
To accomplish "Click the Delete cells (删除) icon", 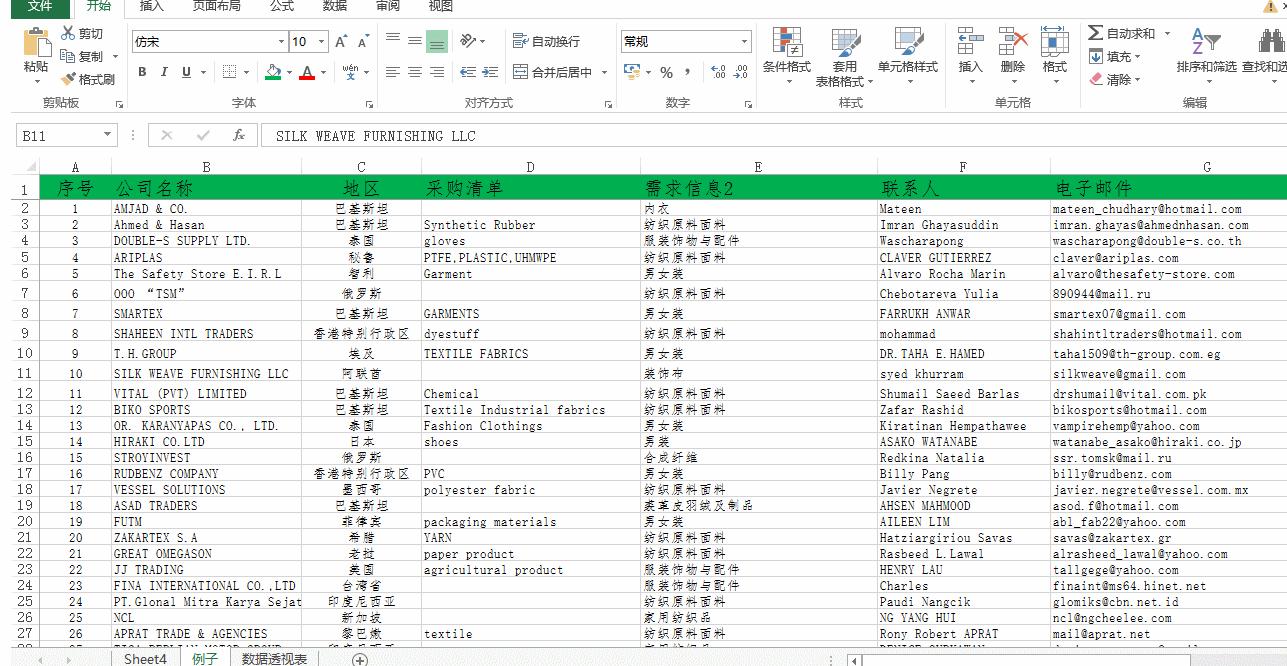I will pos(1013,42).
